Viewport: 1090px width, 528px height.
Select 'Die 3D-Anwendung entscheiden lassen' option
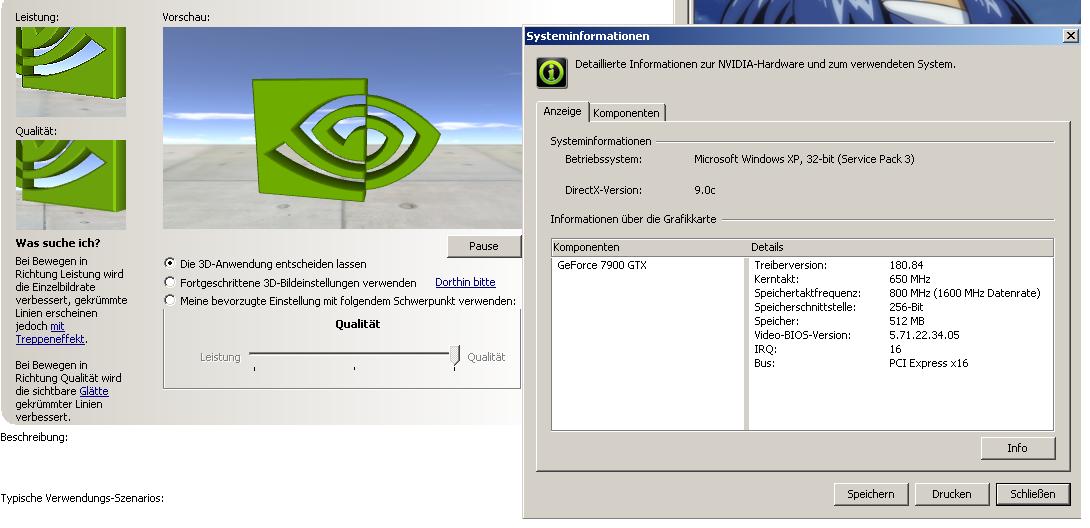coord(170,263)
